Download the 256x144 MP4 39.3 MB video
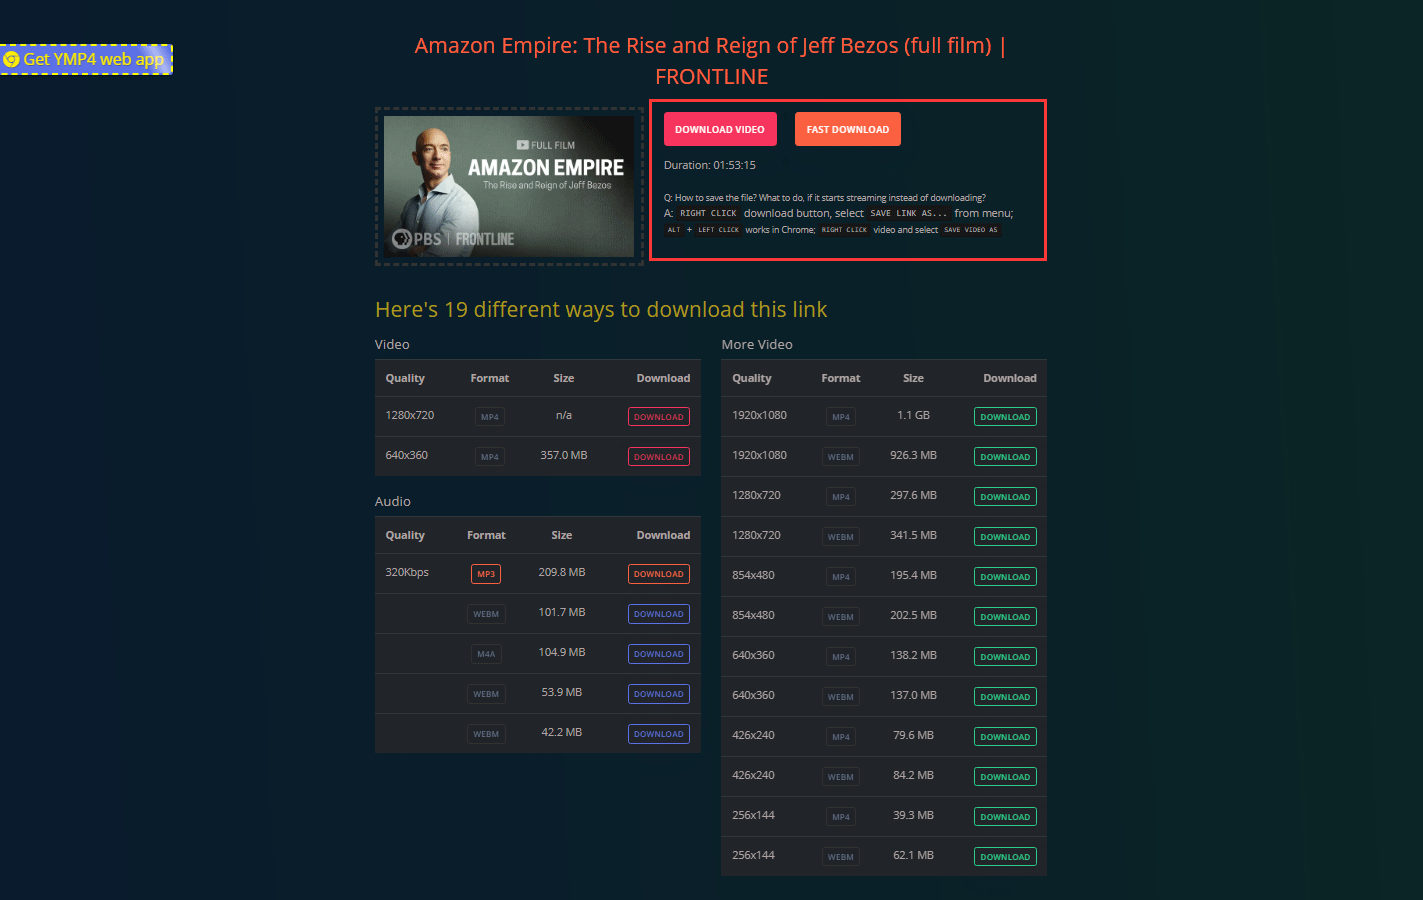Image resolution: width=1423 pixels, height=900 pixels. point(1005,817)
